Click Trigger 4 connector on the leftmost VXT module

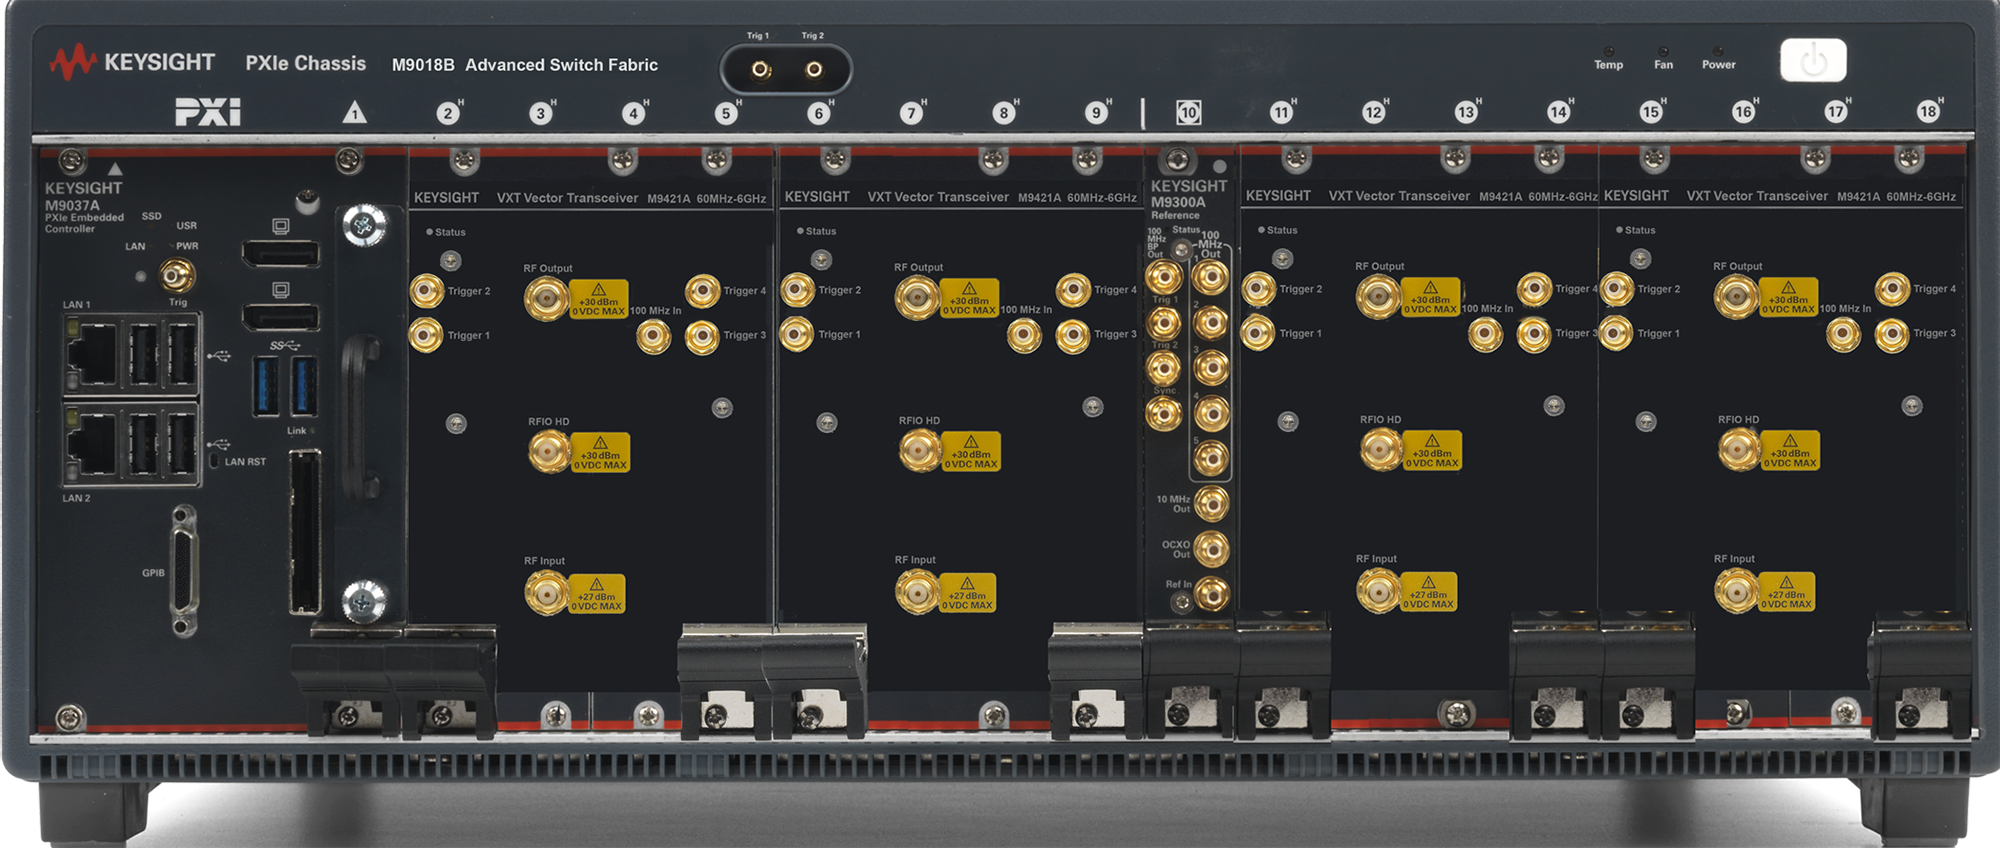pos(703,291)
